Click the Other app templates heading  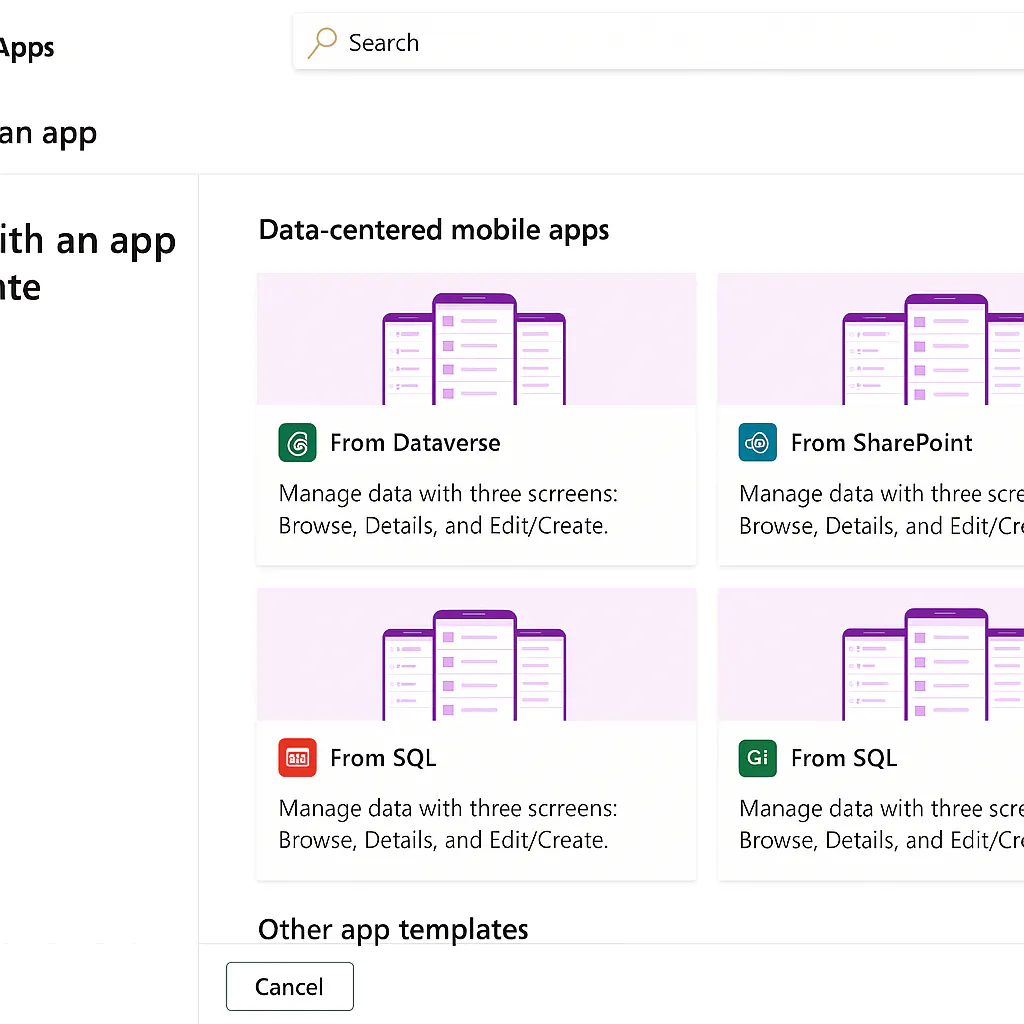pyautogui.click(x=393, y=929)
